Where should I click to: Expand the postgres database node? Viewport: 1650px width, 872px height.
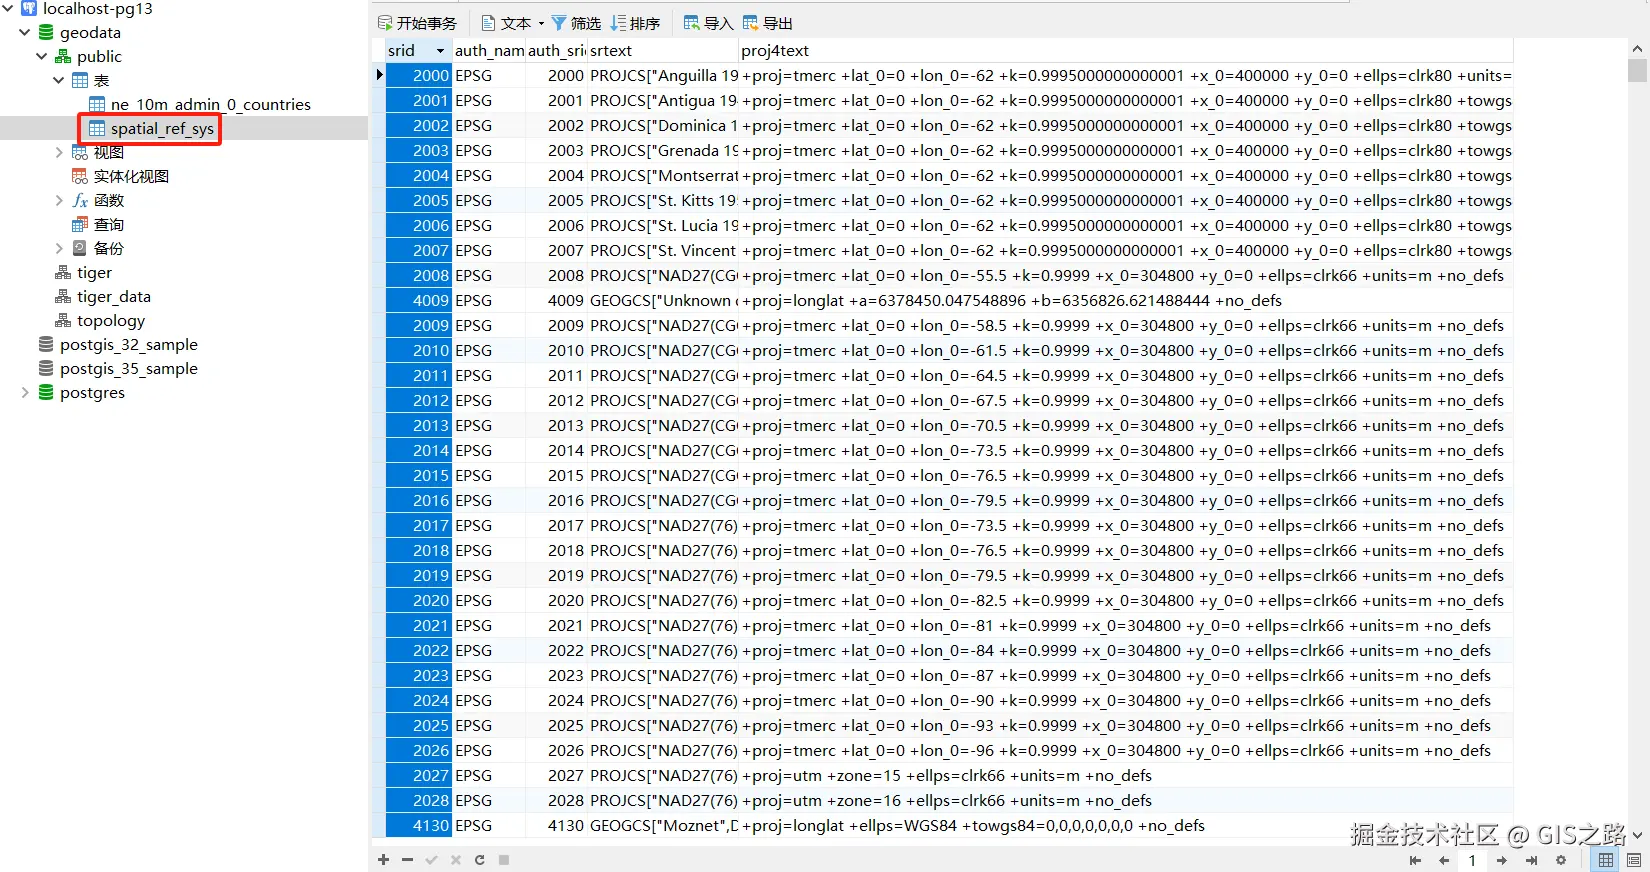click(25, 392)
